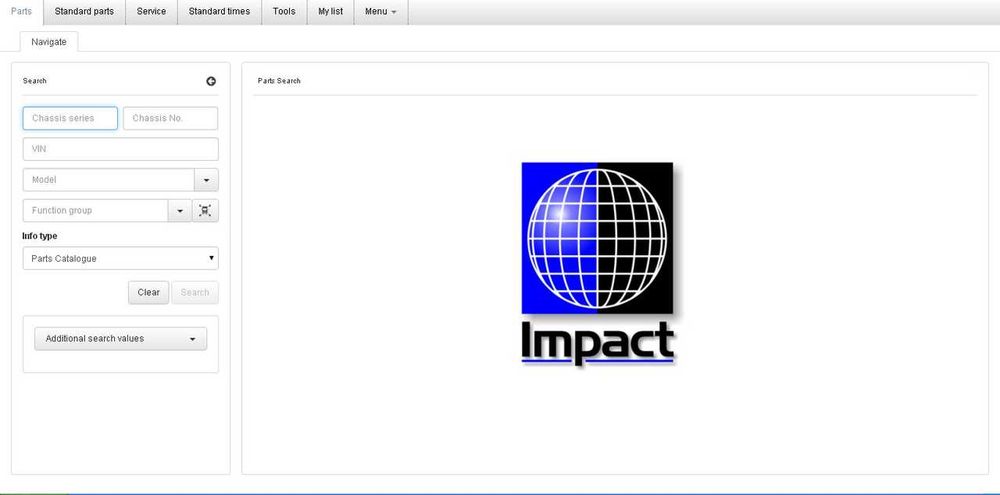Open the Function group dropdown arrow
The image size is (1000, 495).
click(180, 211)
